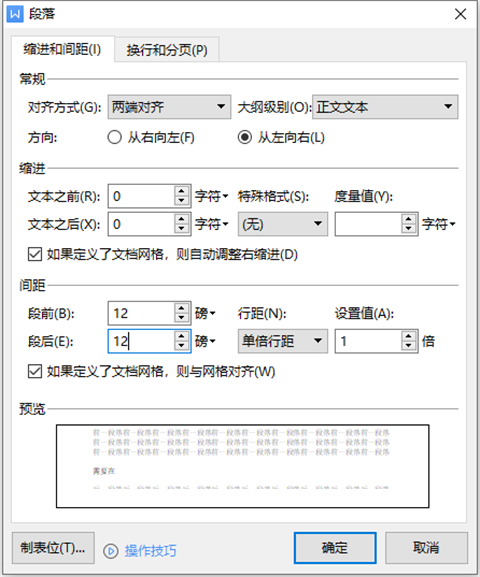Click the WPS Writer icon in title bar
Image resolution: width=480 pixels, height=577 pixels.
[x=15, y=14]
